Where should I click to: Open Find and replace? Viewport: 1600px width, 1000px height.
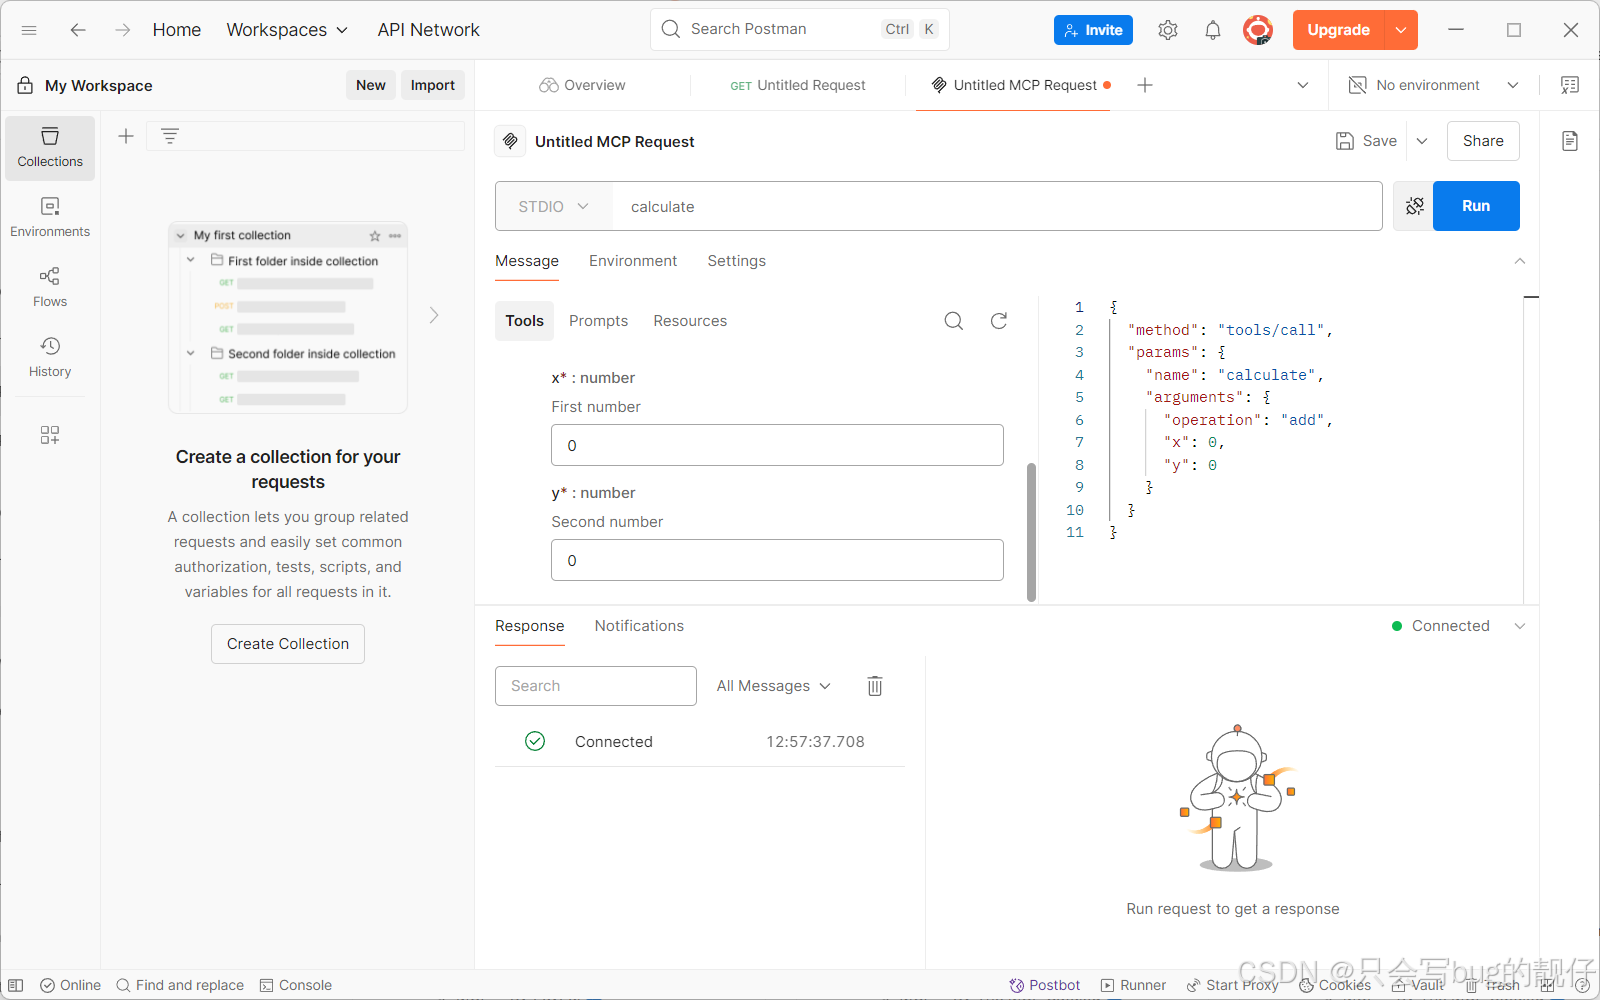[180, 985]
